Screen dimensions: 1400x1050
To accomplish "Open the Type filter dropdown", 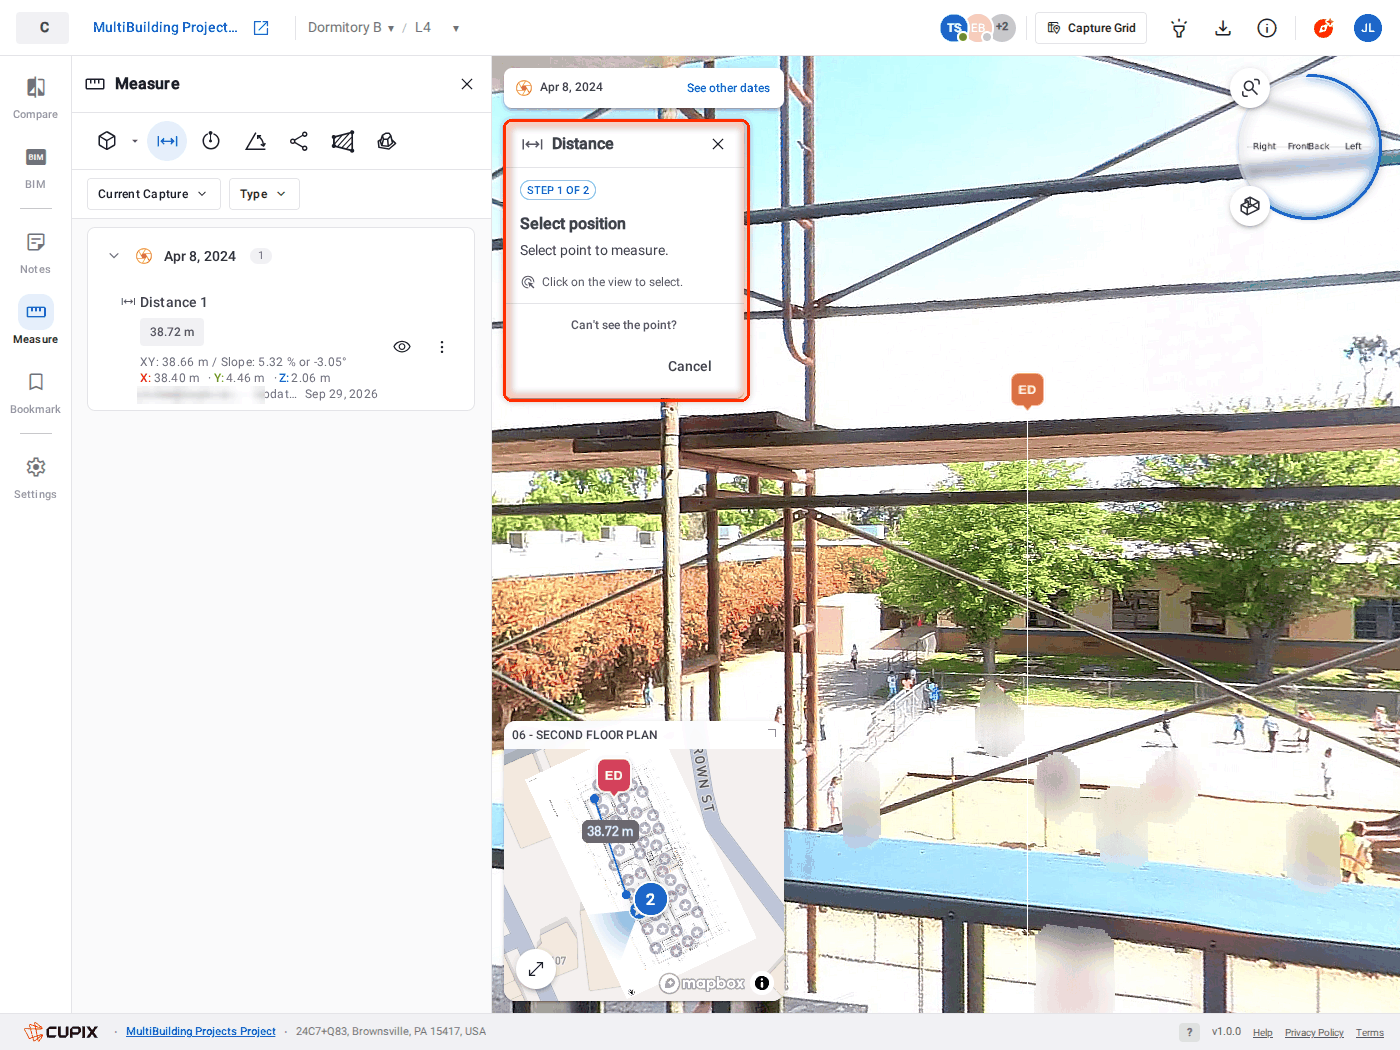I will click(x=264, y=194).
